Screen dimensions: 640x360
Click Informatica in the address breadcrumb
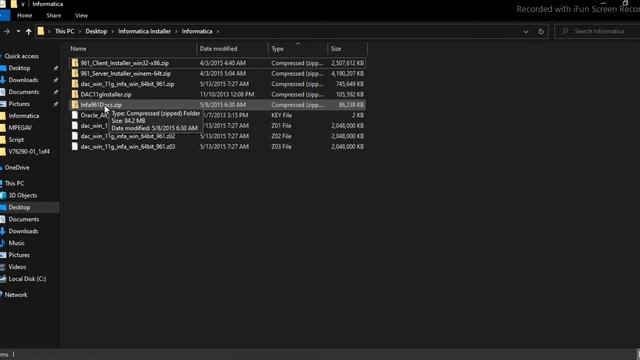(x=197, y=31)
